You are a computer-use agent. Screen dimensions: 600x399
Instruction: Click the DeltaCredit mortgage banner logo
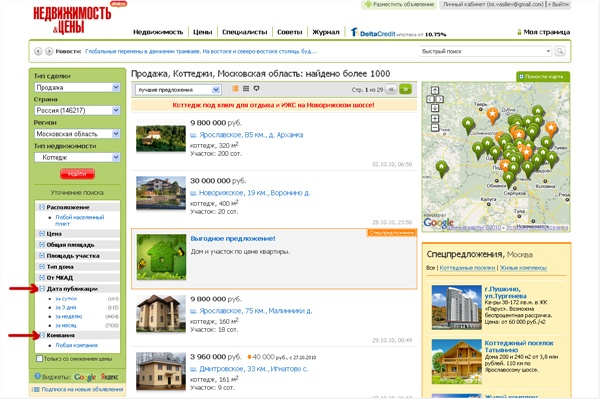tap(373, 33)
